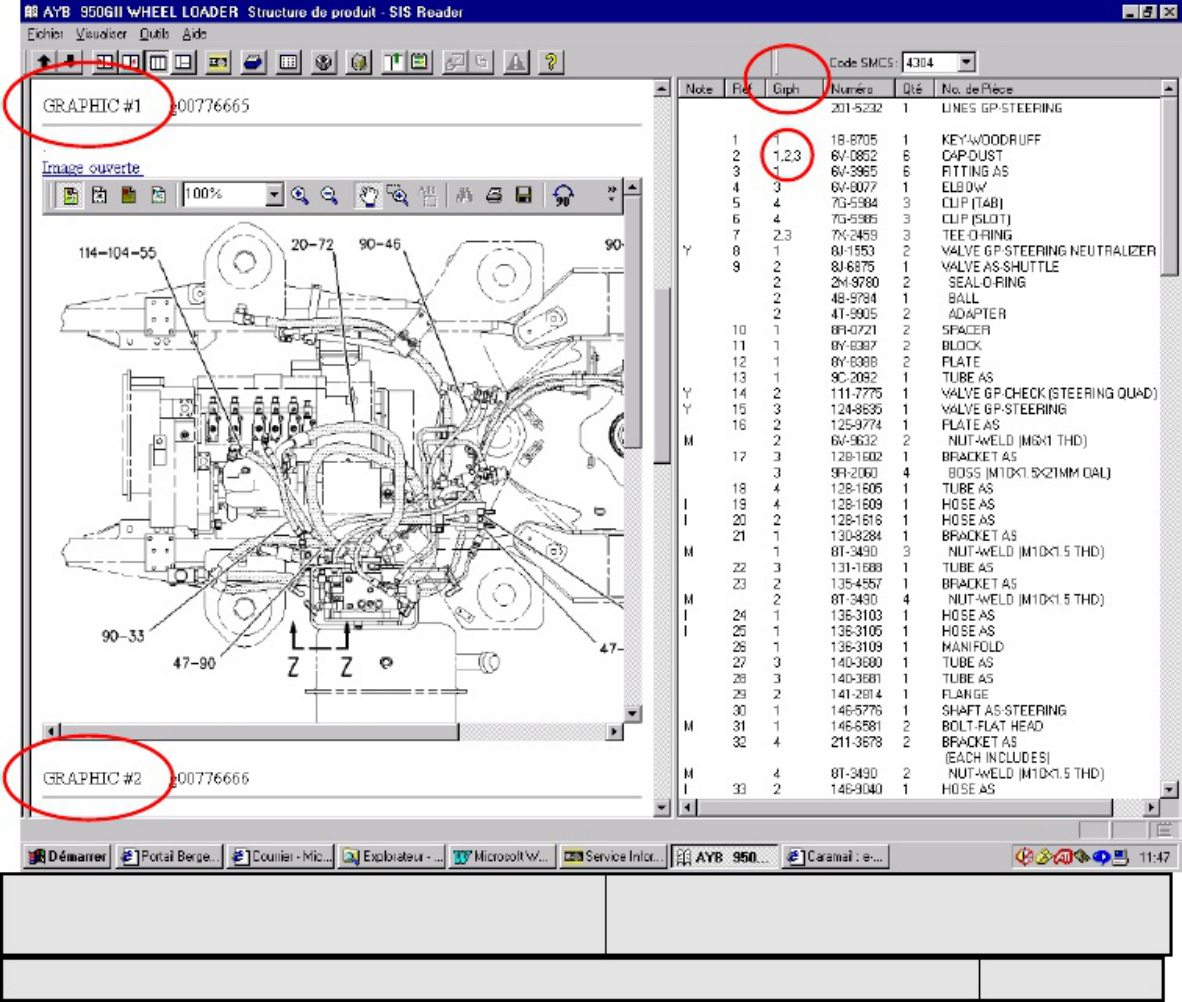Screen dimensions: 1182x1002
Task: Select the KEY-WOODRUFF parts row
Action: 919,139
